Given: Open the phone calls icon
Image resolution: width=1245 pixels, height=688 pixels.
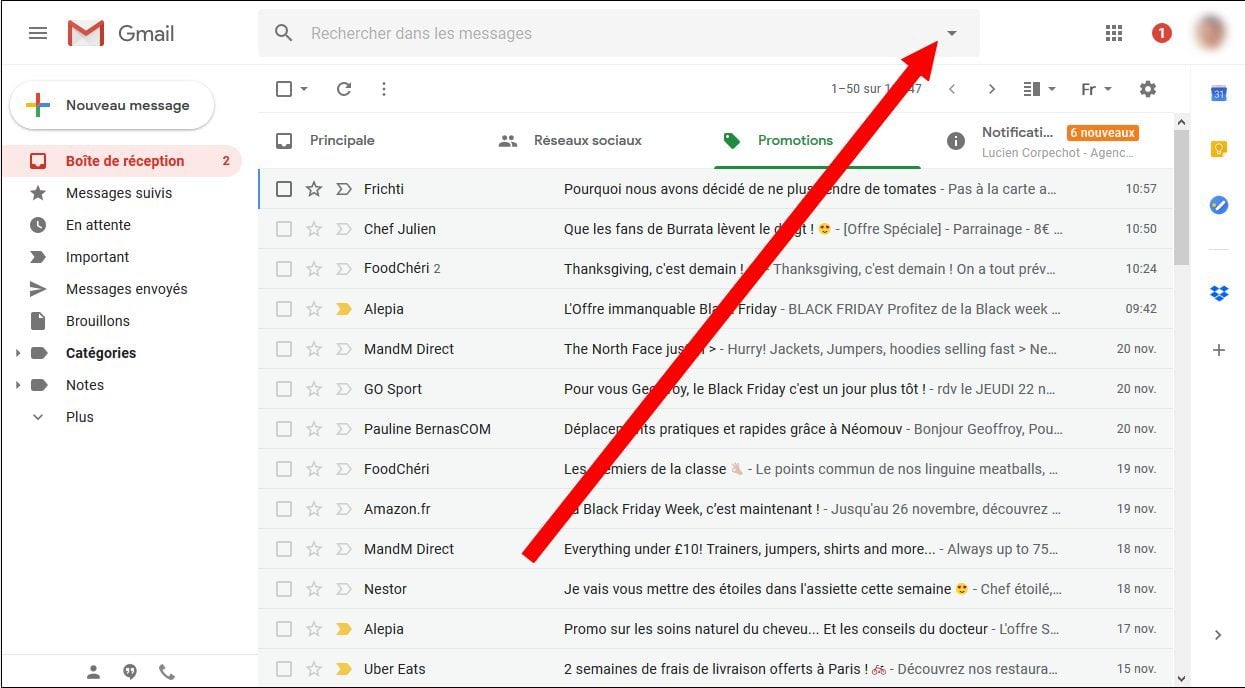Looking at the screenshot, I should click(167, 672).
